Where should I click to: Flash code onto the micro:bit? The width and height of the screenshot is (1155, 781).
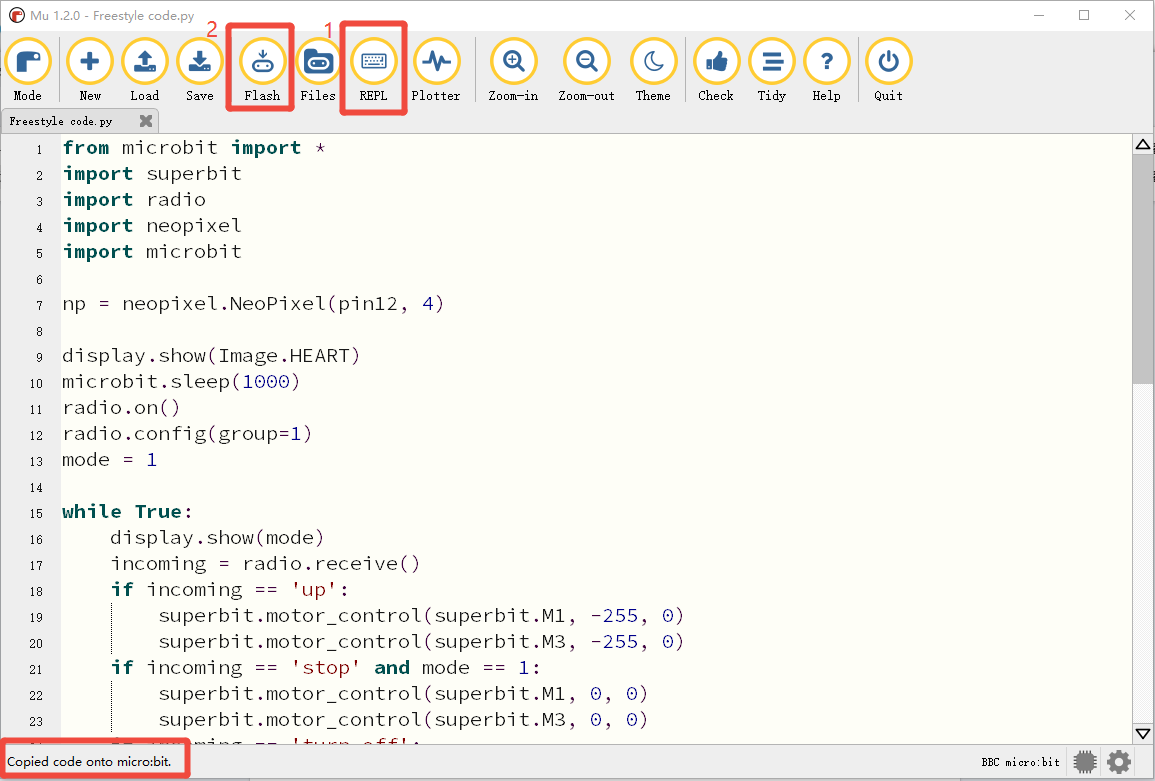[262, 70]
